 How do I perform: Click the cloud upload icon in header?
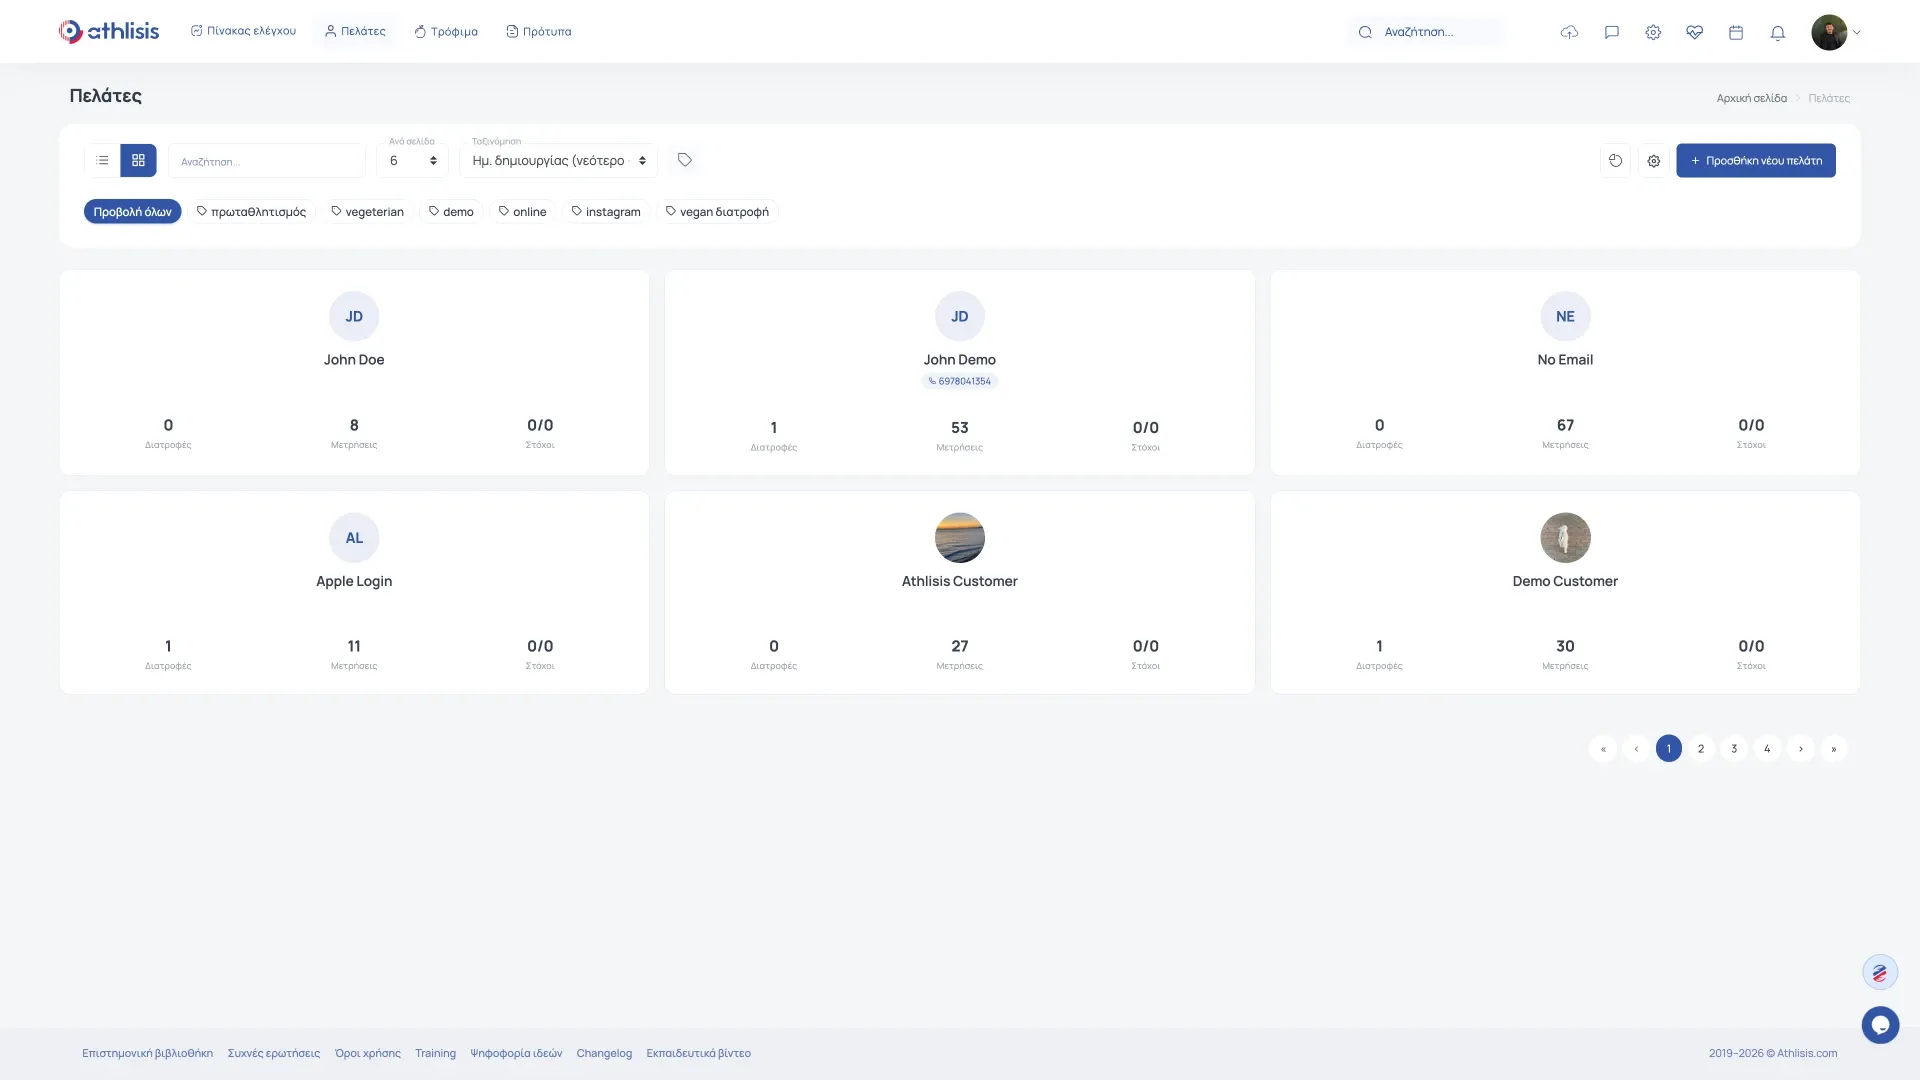pyautogui.click(x=1569, y=32)
